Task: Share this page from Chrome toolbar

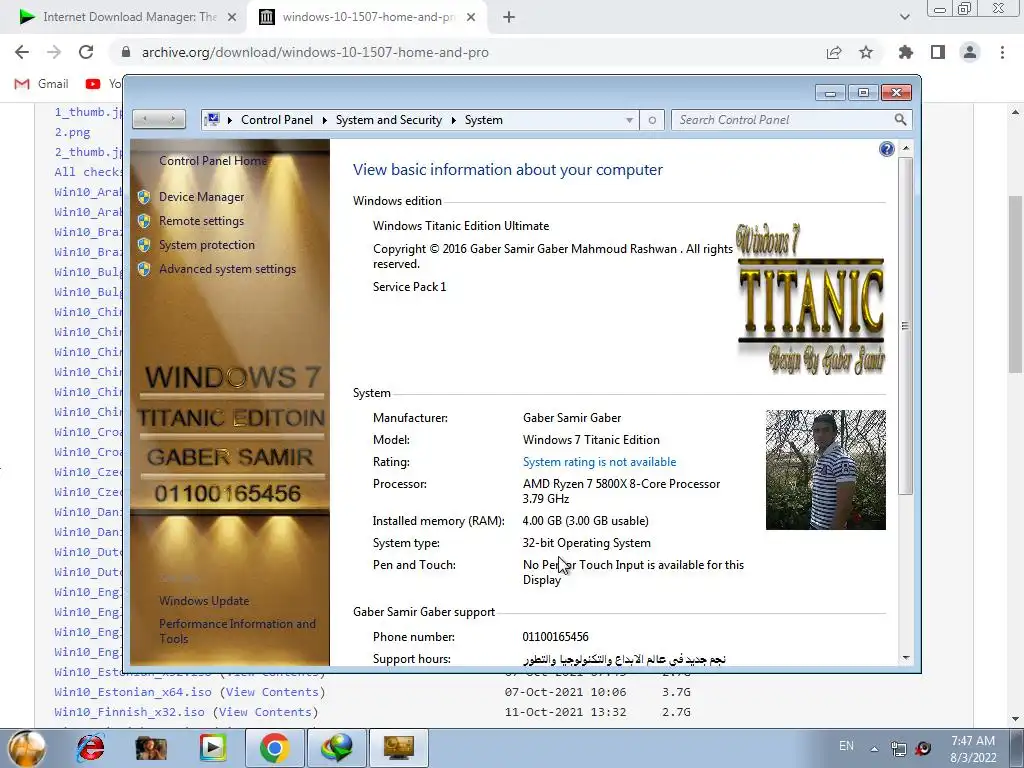Action: pos(834,53)
